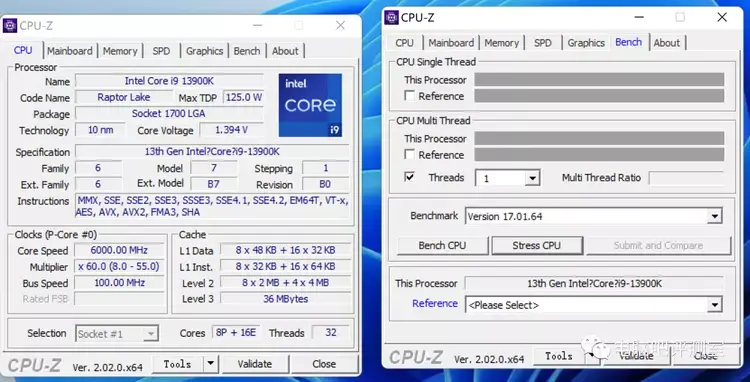
Task: Click the Code Name value Raptor Lake
Action: (124, 97)
